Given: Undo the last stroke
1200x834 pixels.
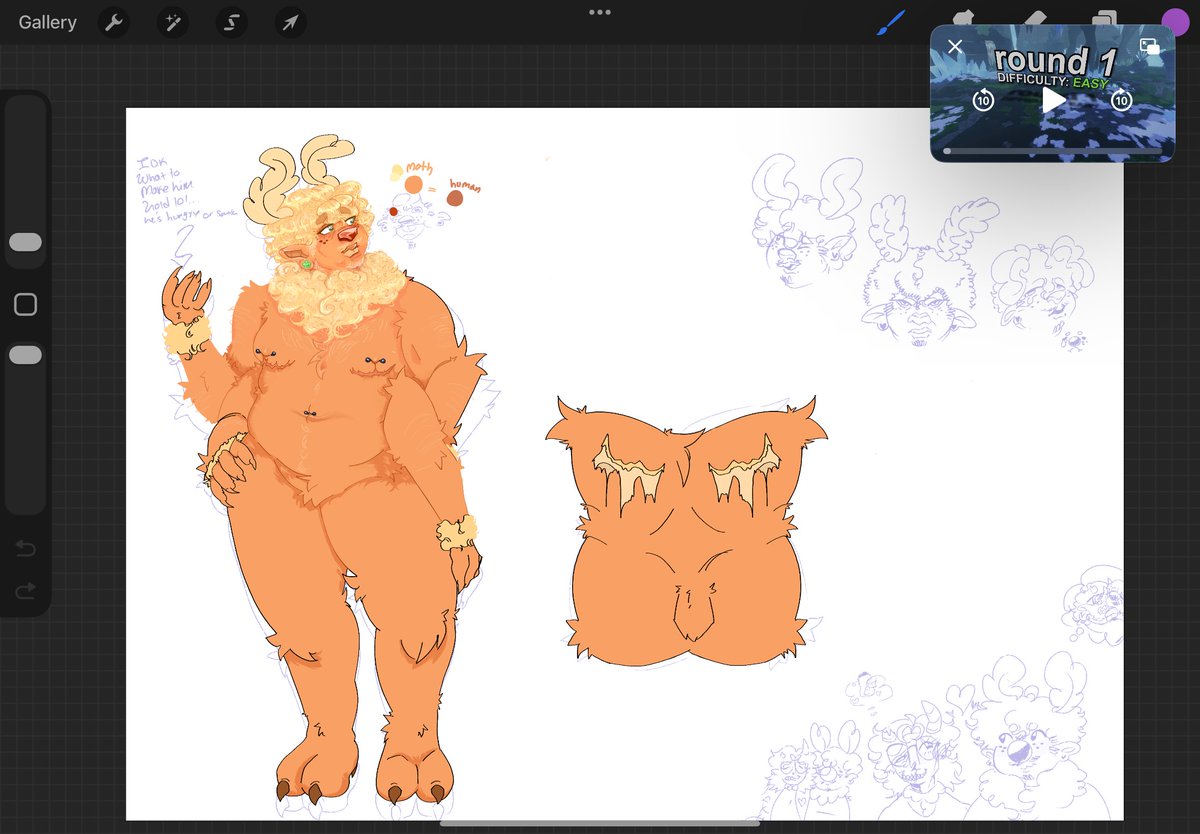Looking at the screenshot, I should pyautogui.click(x=26, y=547).
